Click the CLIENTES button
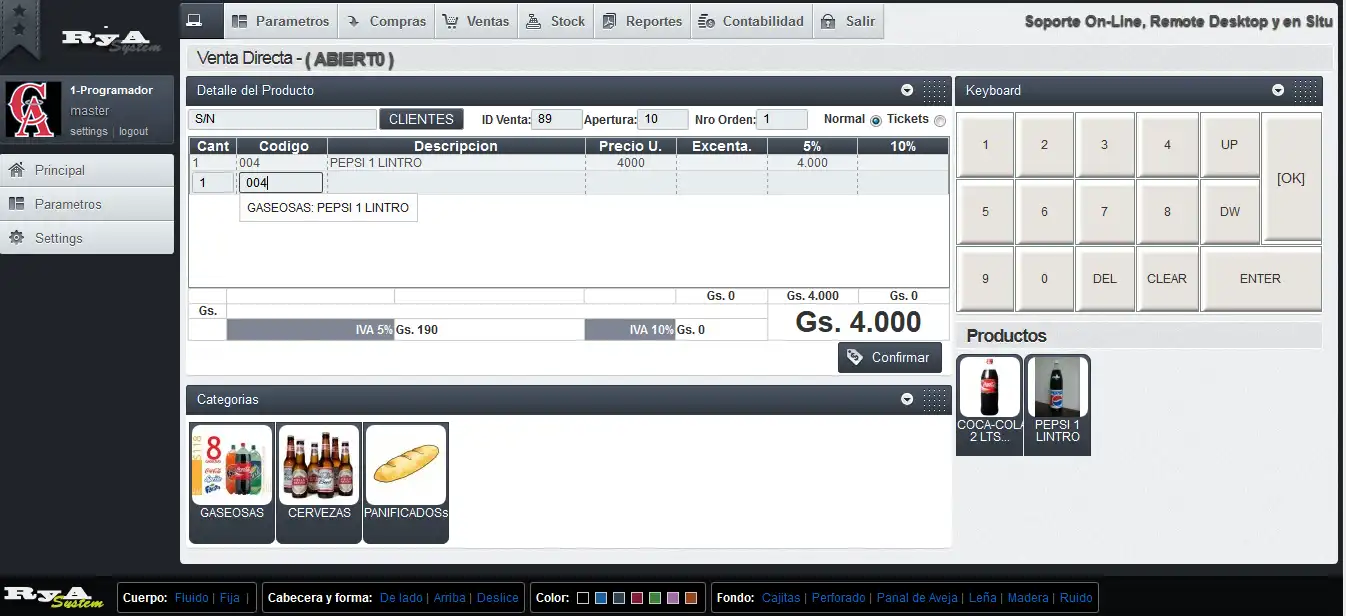 click(x=421, y=119)
